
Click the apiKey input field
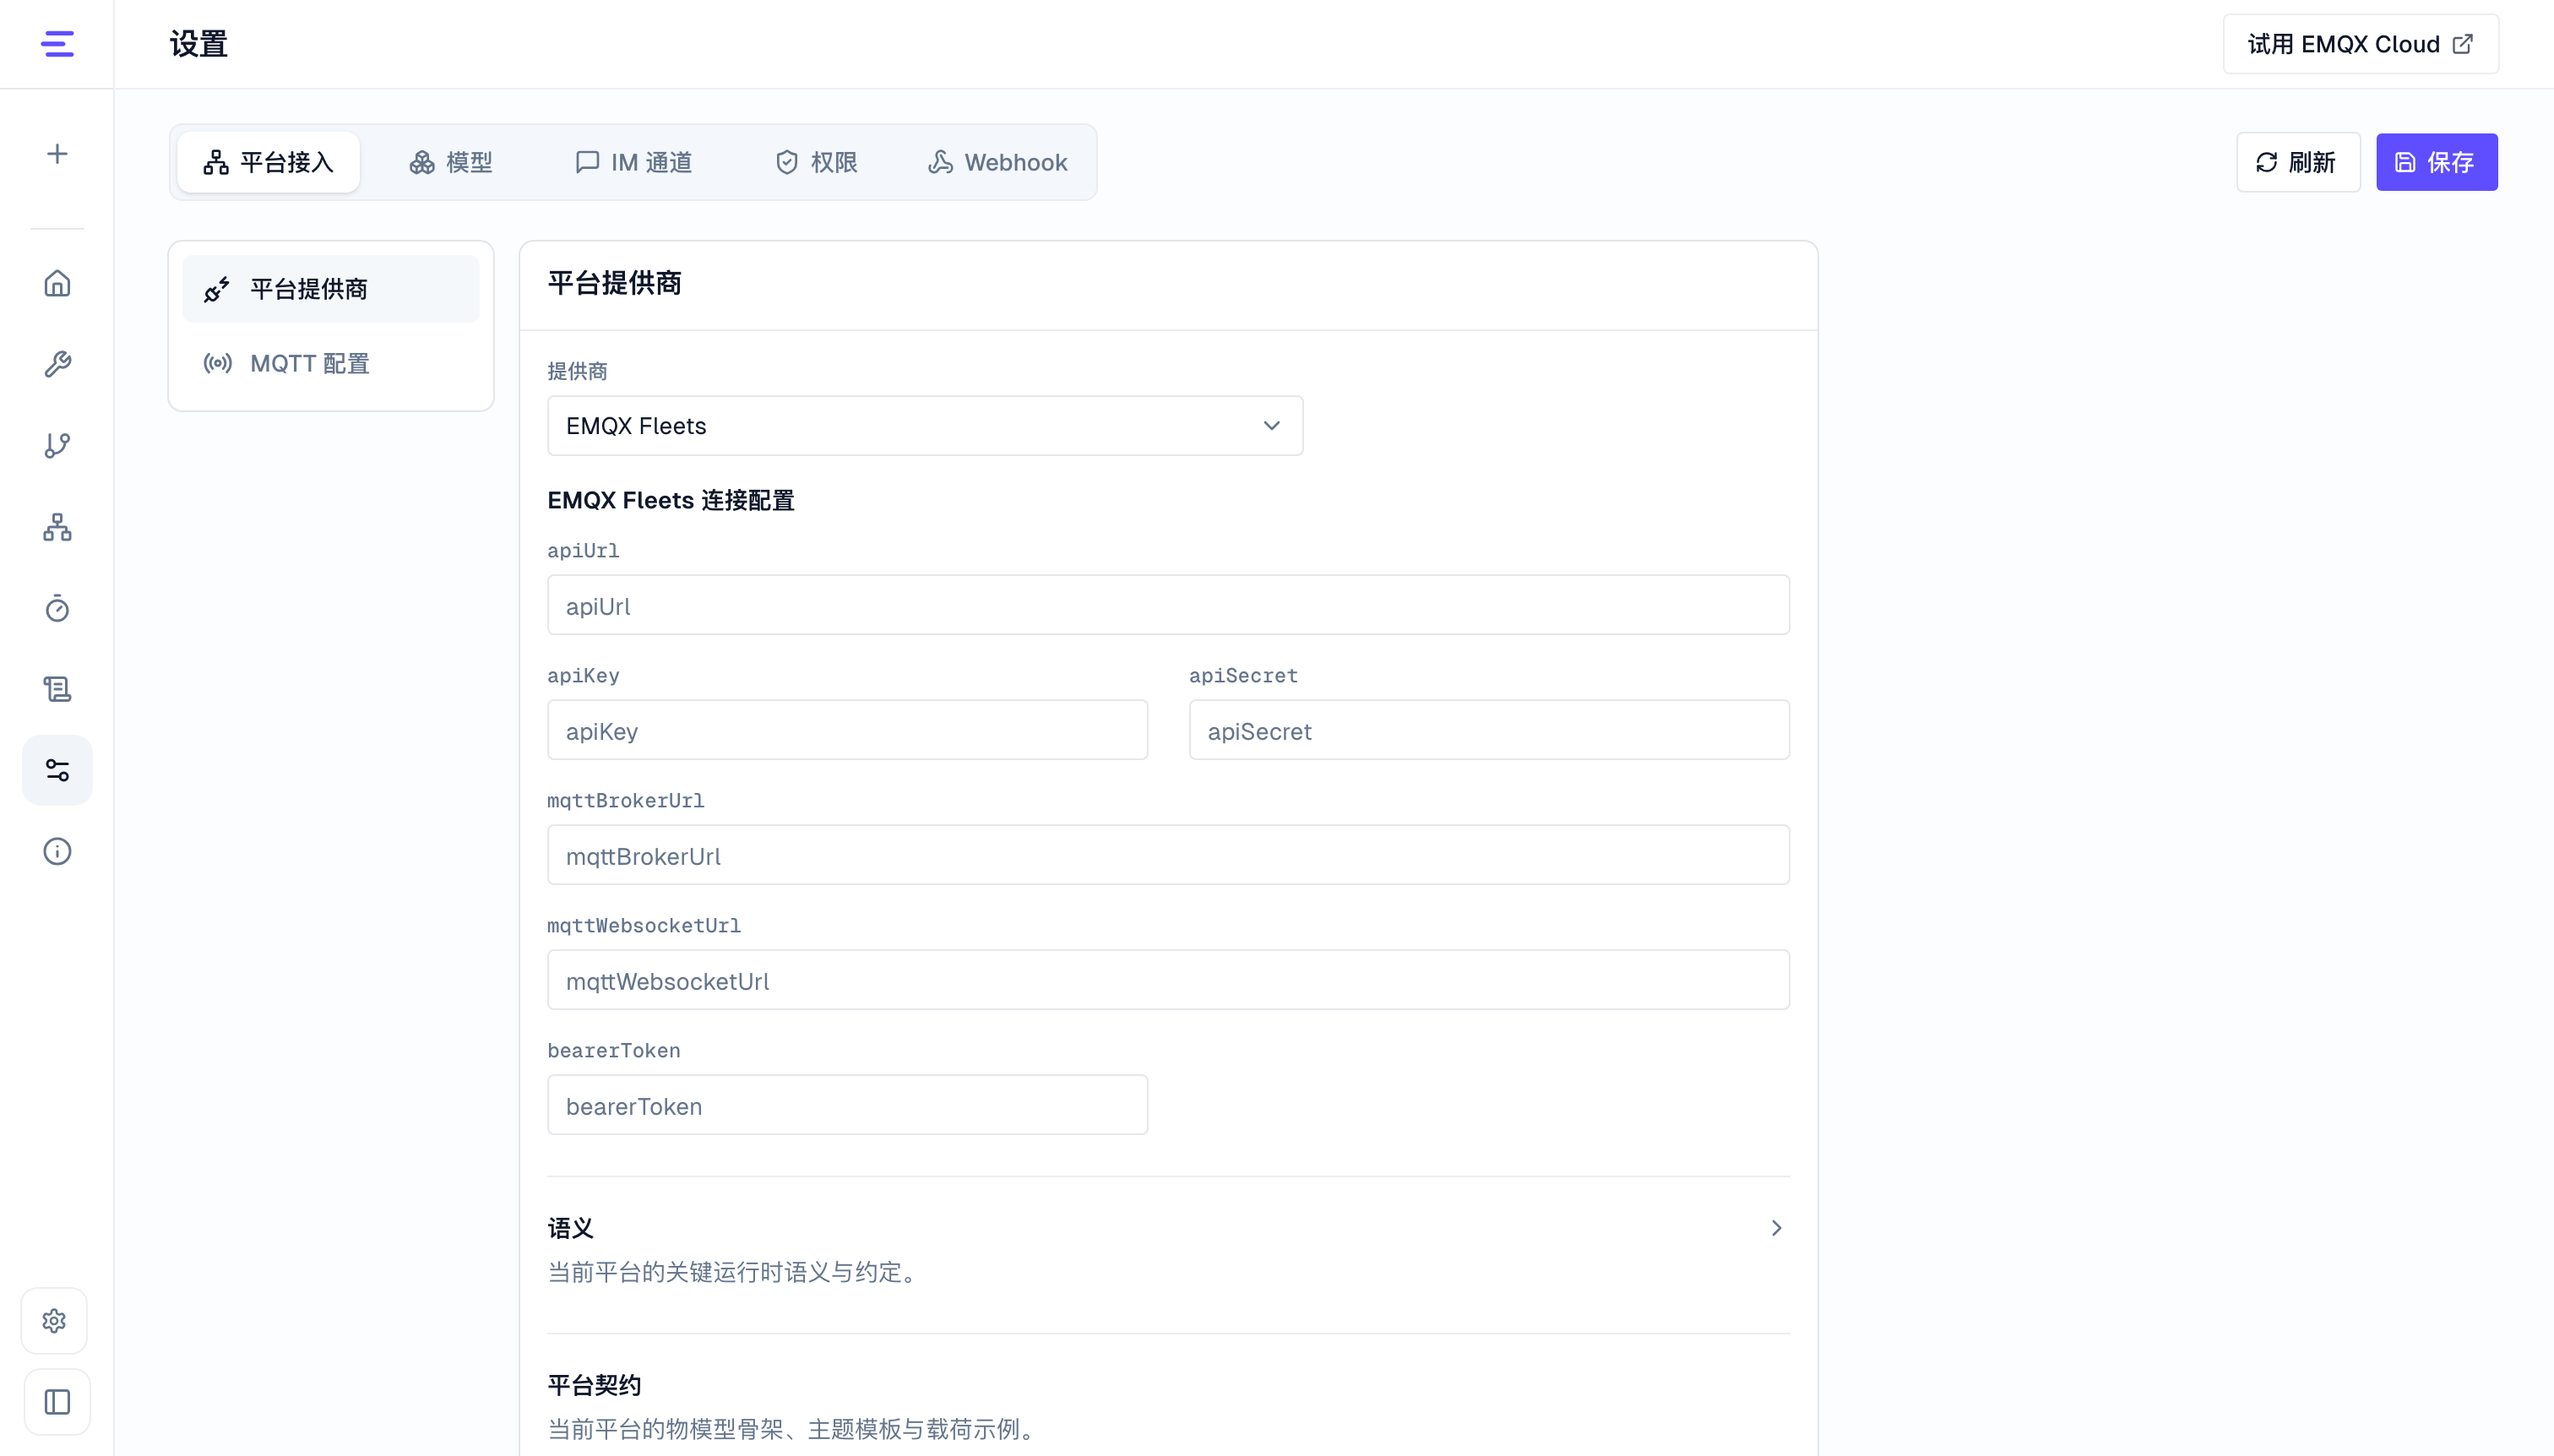pyautogui.click(x=847, y=730)
